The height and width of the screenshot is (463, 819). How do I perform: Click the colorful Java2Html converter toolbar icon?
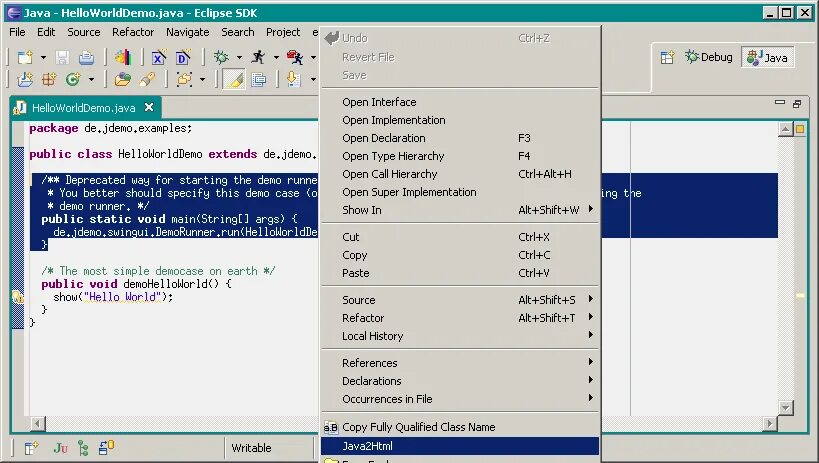coord(123,57)
